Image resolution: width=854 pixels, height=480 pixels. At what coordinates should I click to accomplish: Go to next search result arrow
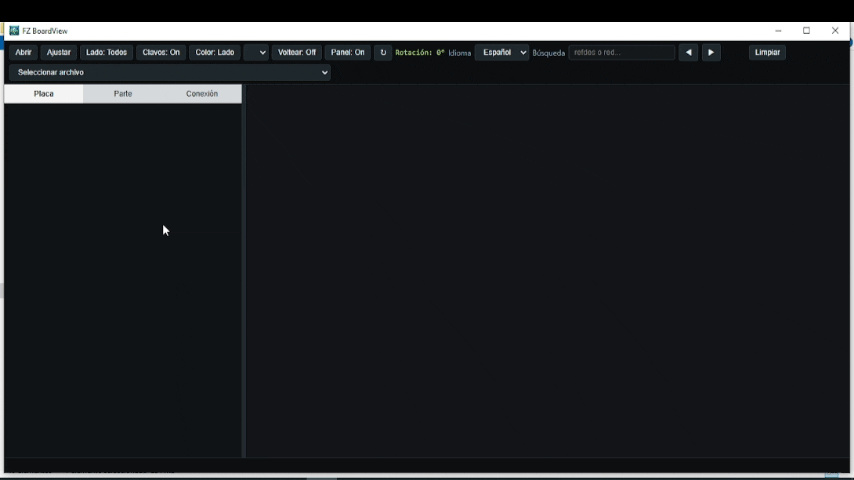coord(711,52)
